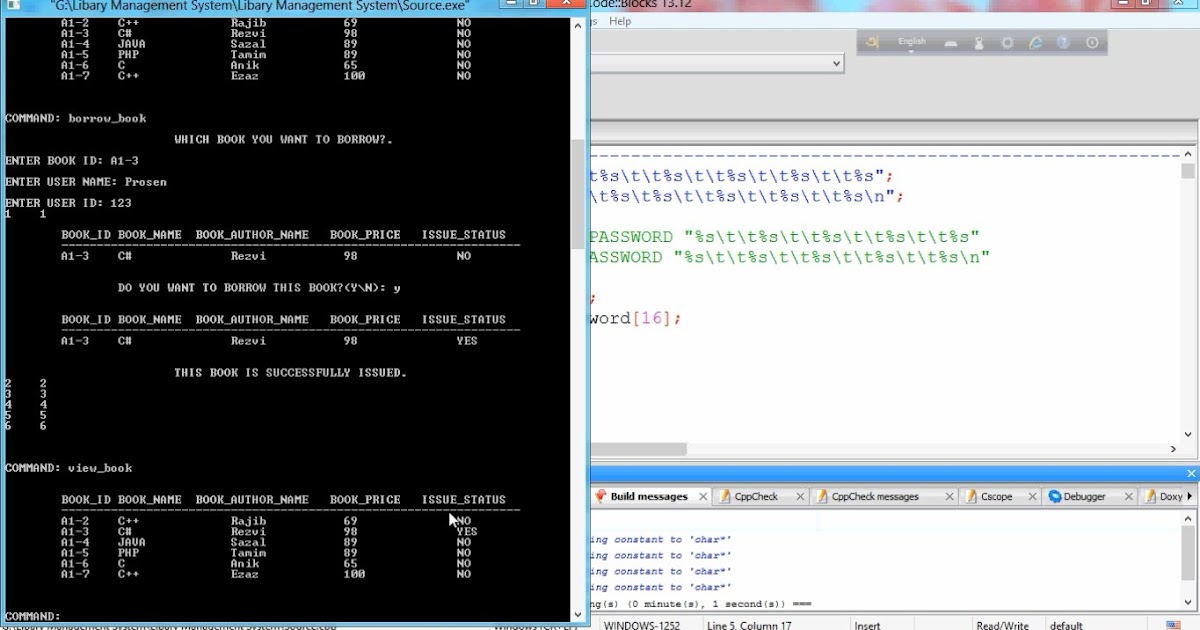
Task: Click 'word[16];' in the code editor
Action: coord(636,318)
